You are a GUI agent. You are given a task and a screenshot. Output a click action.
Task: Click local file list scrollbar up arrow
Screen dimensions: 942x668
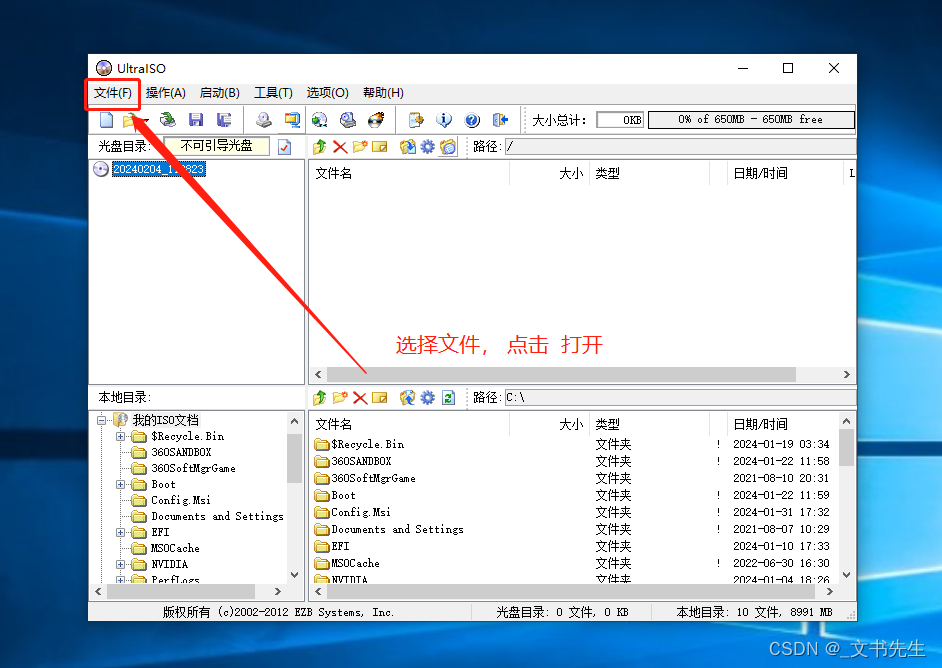(x=846, y=421)
